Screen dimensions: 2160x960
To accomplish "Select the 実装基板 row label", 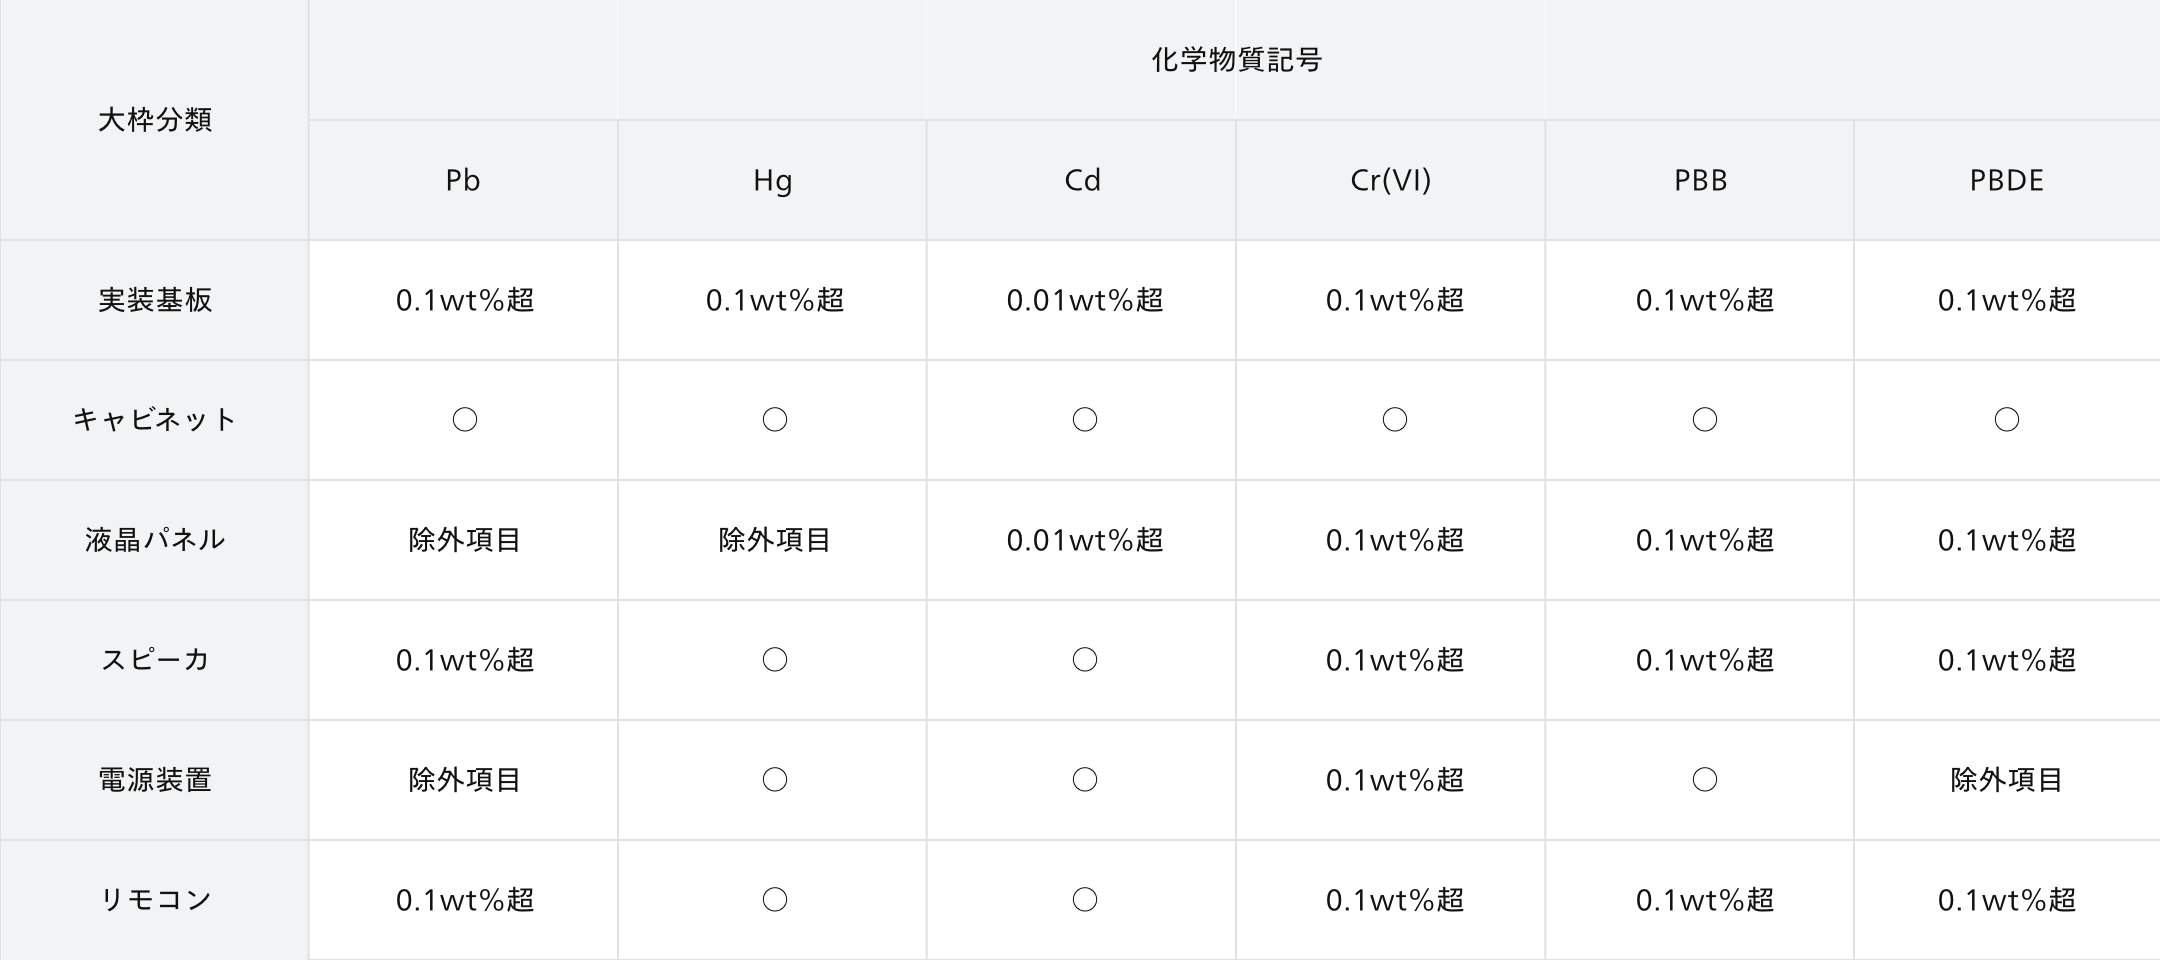I will tap(155, 300).
